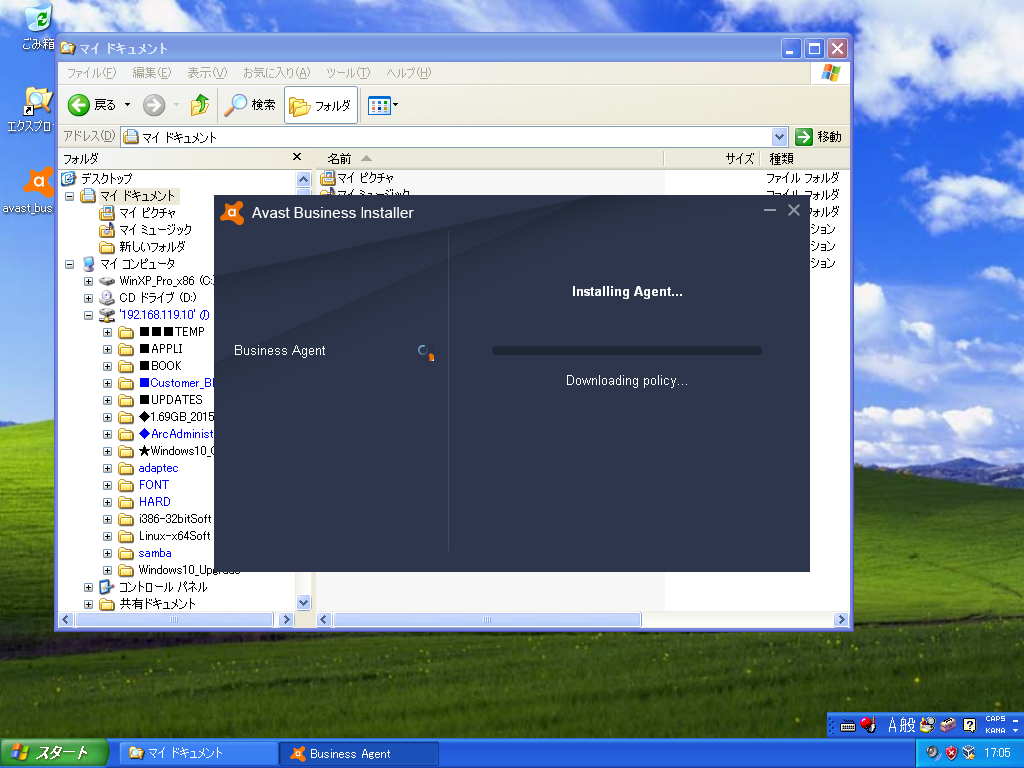This screenshot has width=1024, height=768.
Task: Click the green 移動 go arrow icon
Action: click(804, 136)
